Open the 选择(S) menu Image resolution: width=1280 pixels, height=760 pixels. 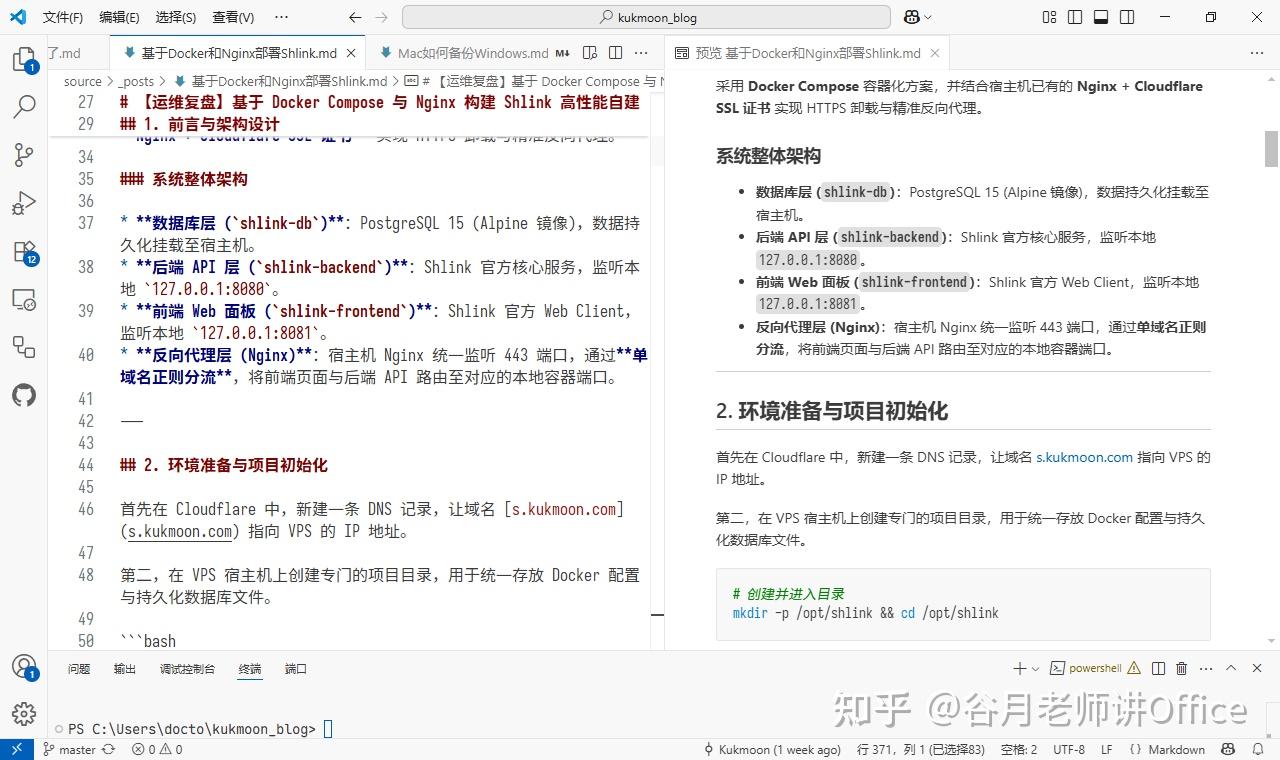[176, 17]
